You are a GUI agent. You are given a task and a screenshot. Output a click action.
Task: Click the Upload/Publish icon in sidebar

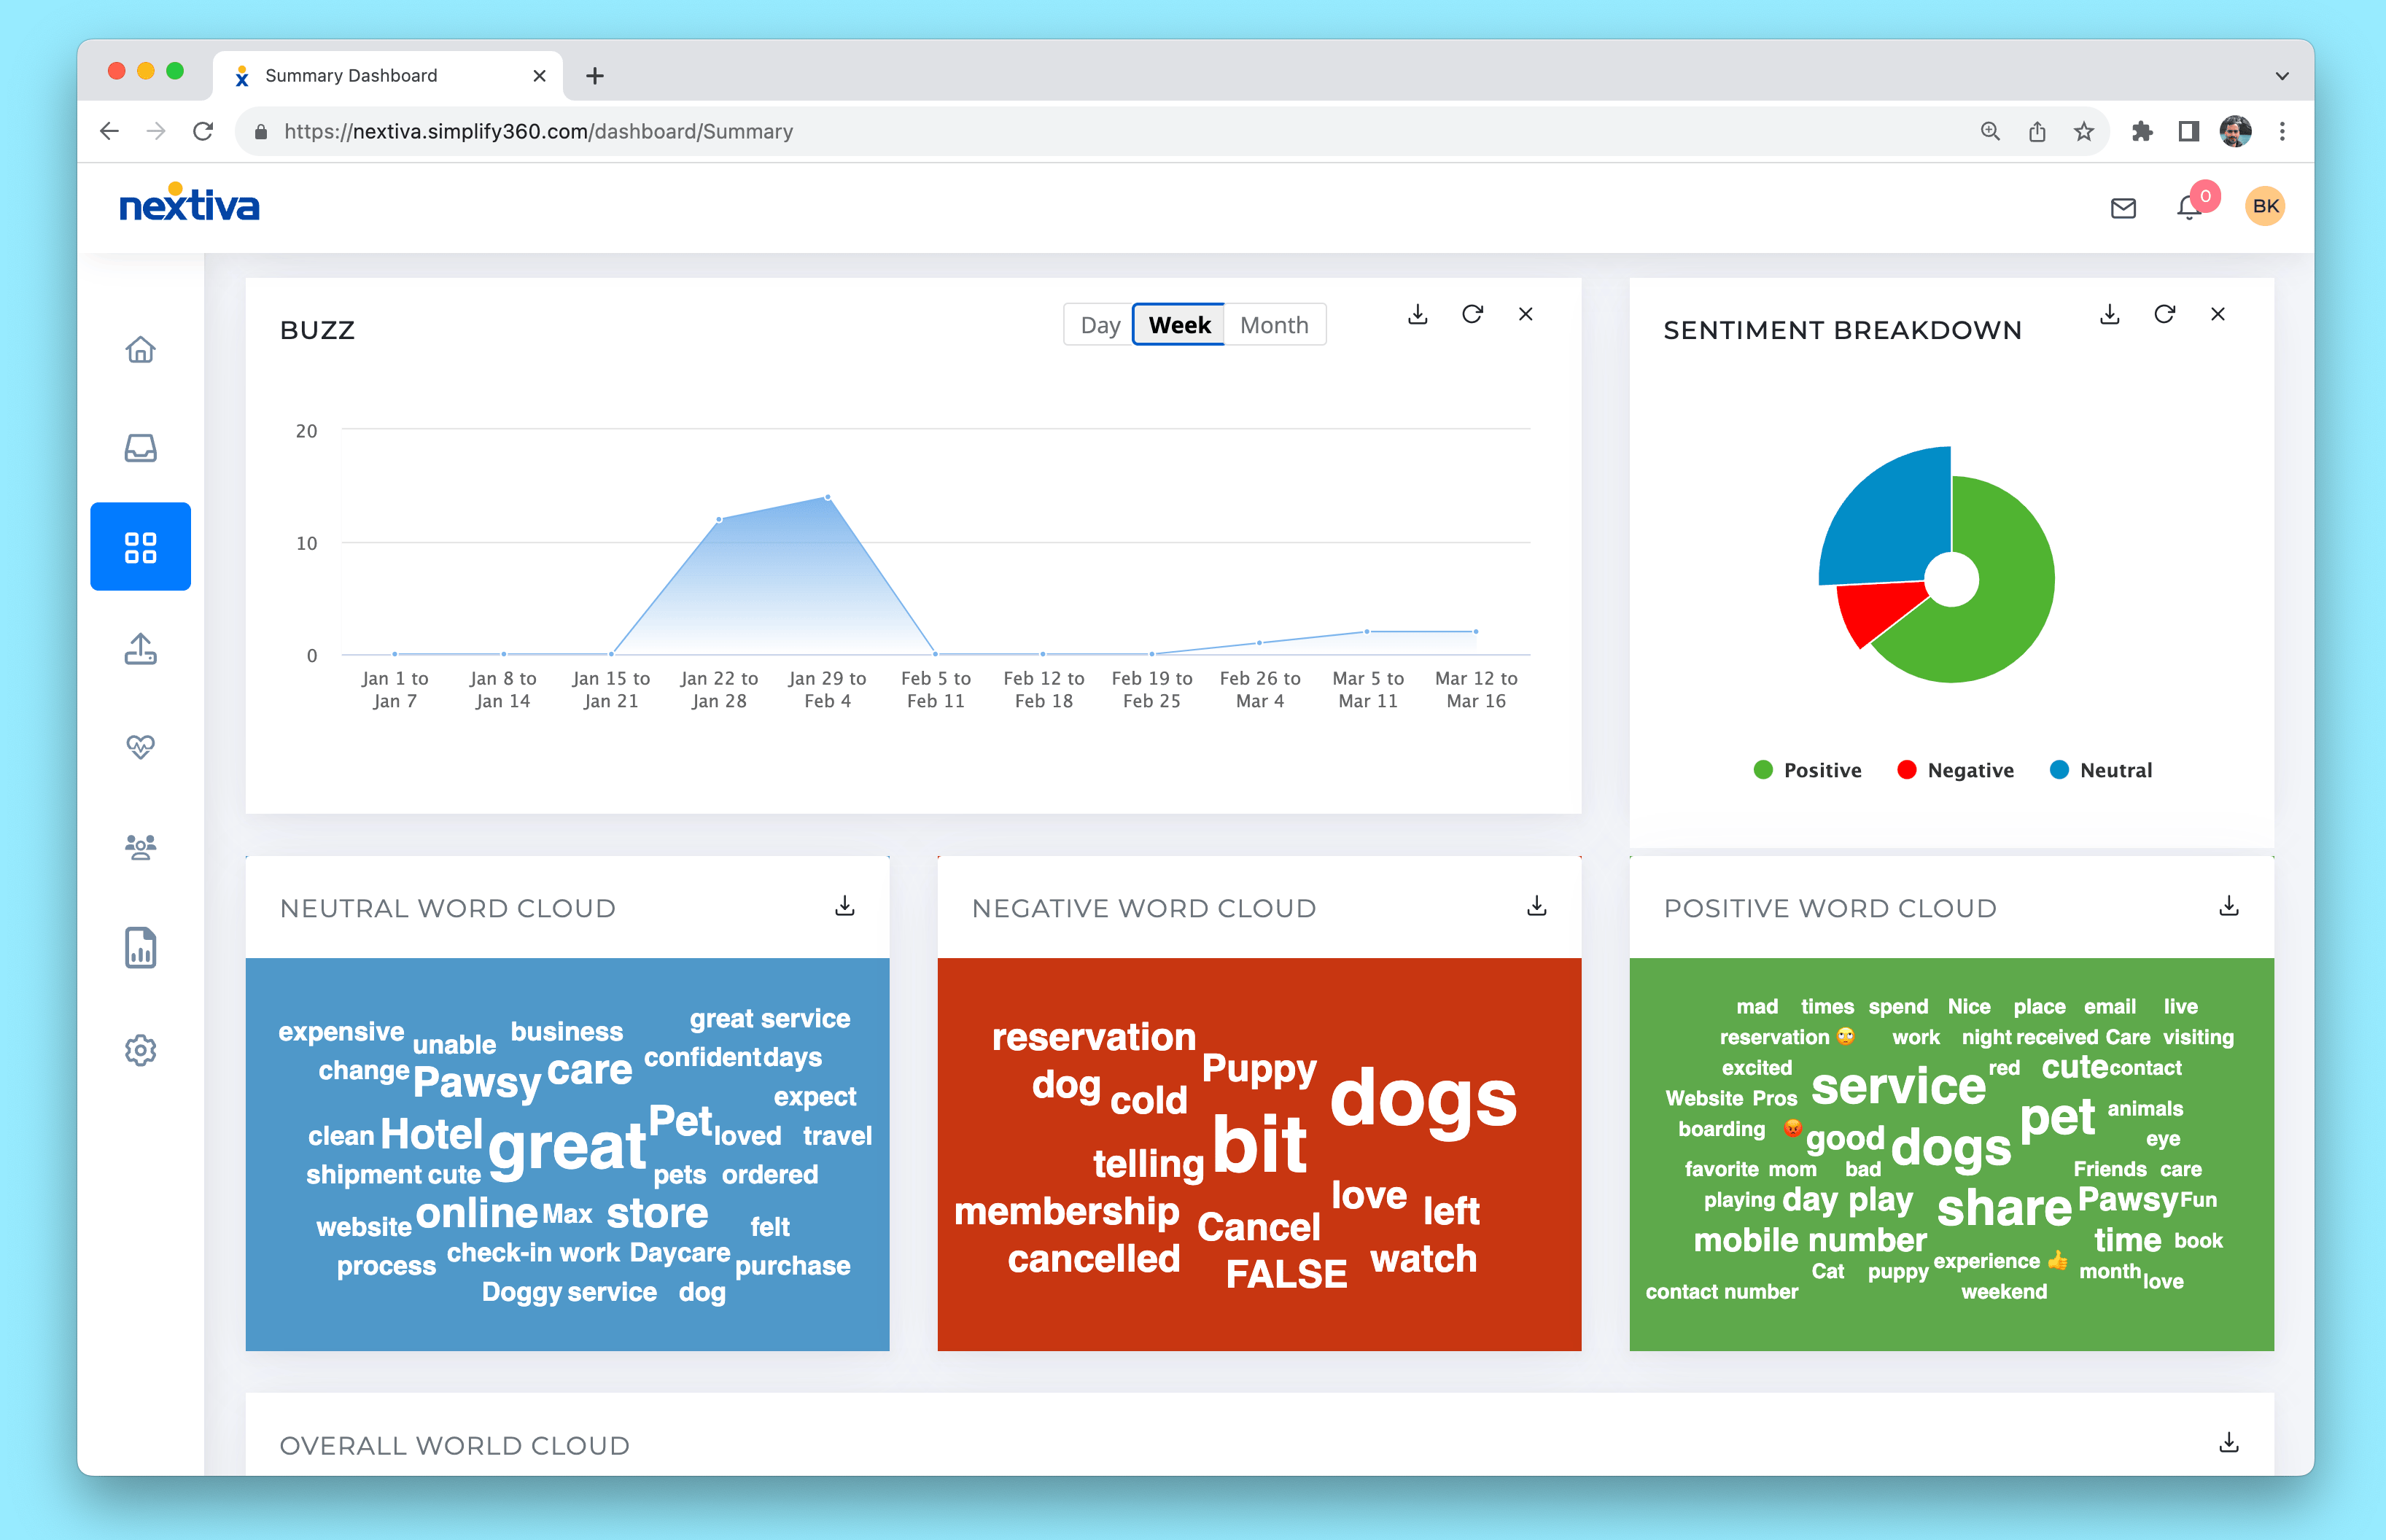pyautogui.click(x=141, y=650)
